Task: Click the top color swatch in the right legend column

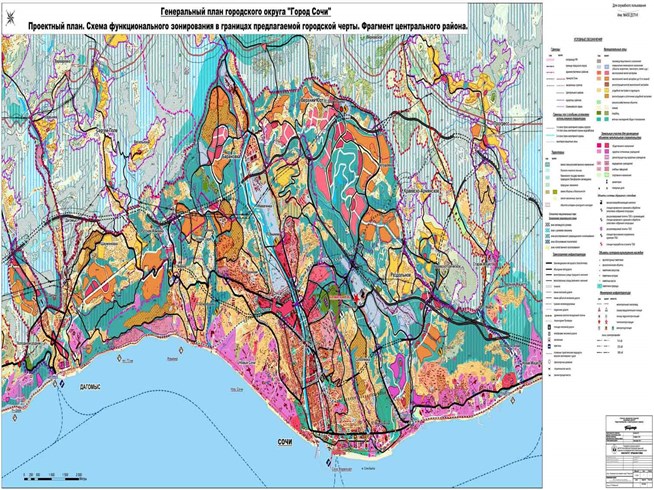Action: tap(600, 61)
